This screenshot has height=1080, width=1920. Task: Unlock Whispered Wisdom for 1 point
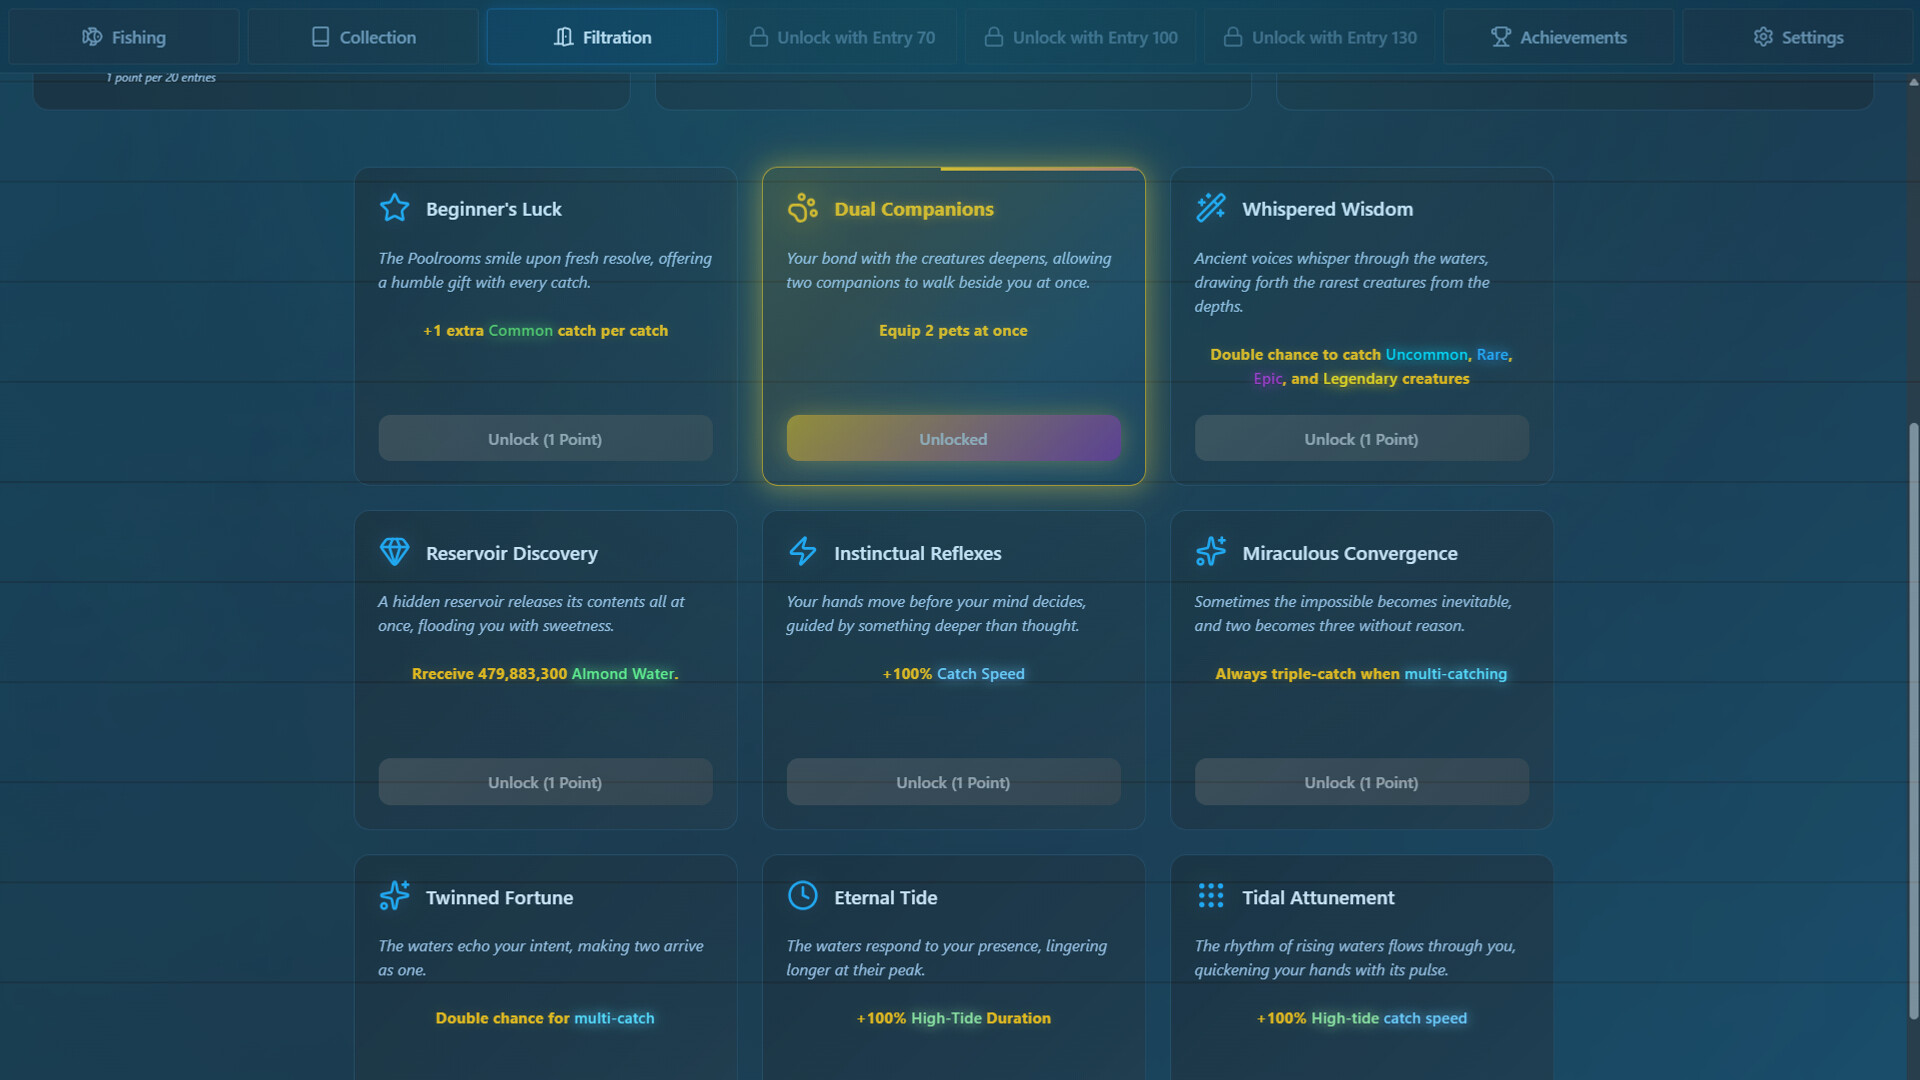click(x=1361, y=438)
